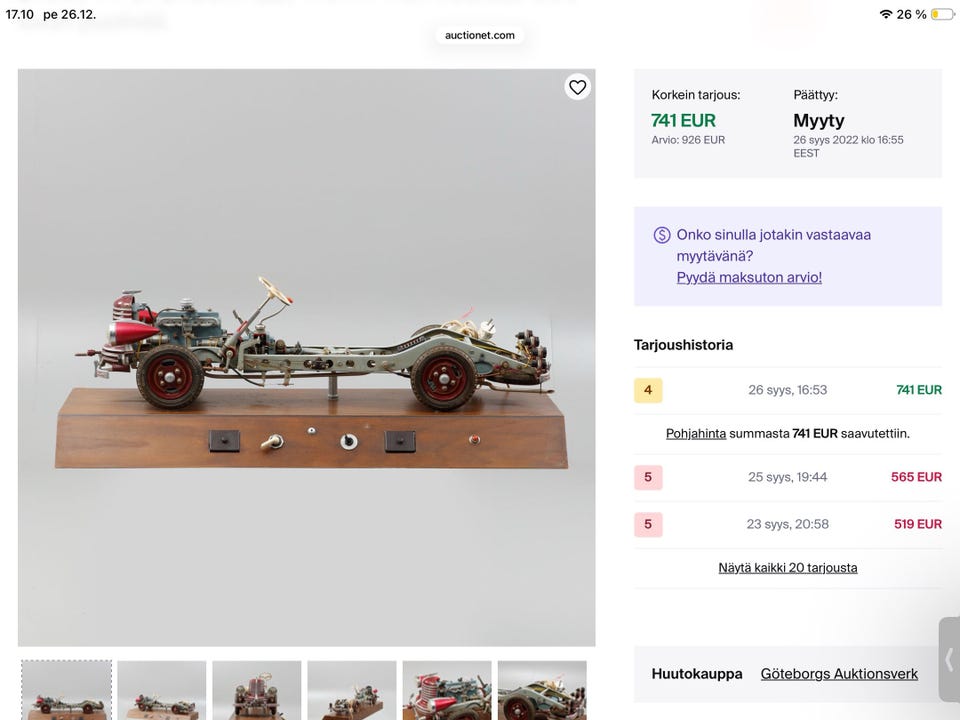Screen dimensions: 960x720
Task: Select the second chassis thumbnail
Action: point(161,690)
